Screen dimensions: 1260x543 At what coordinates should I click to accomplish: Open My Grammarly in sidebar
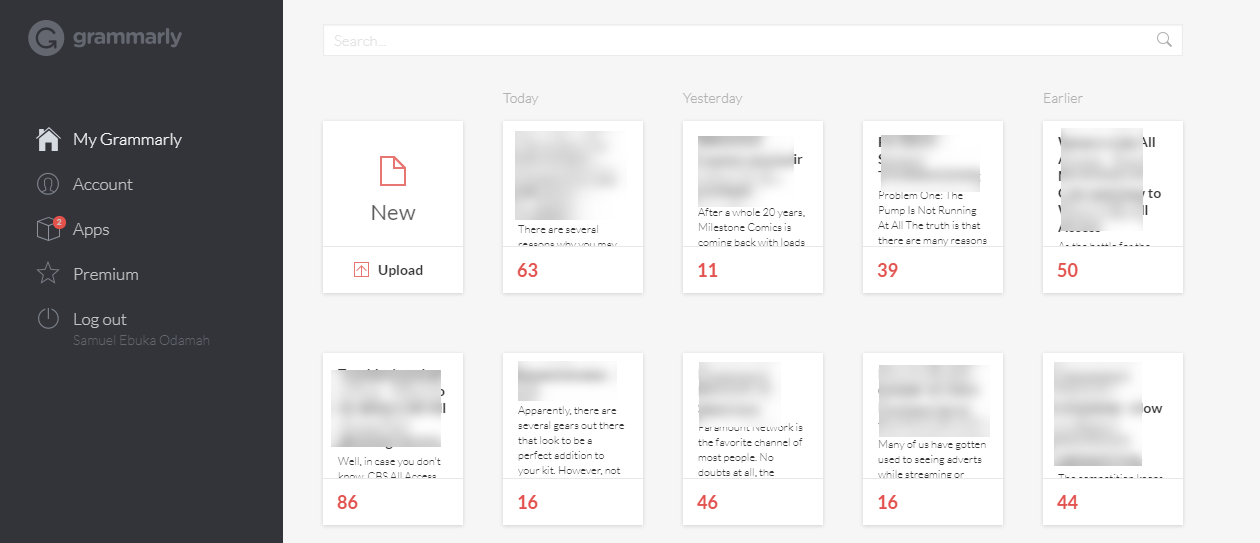tap(127, 139)
